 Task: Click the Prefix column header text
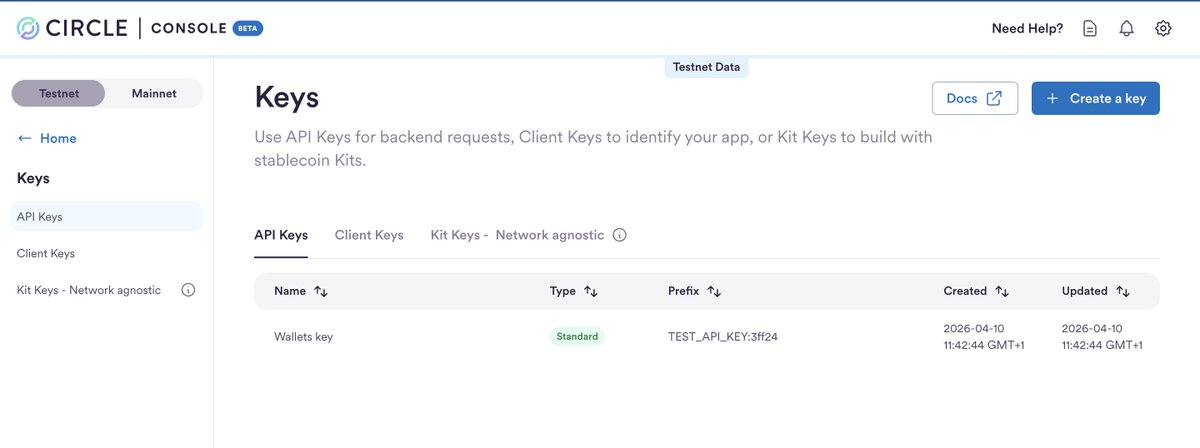click(684, 291)
